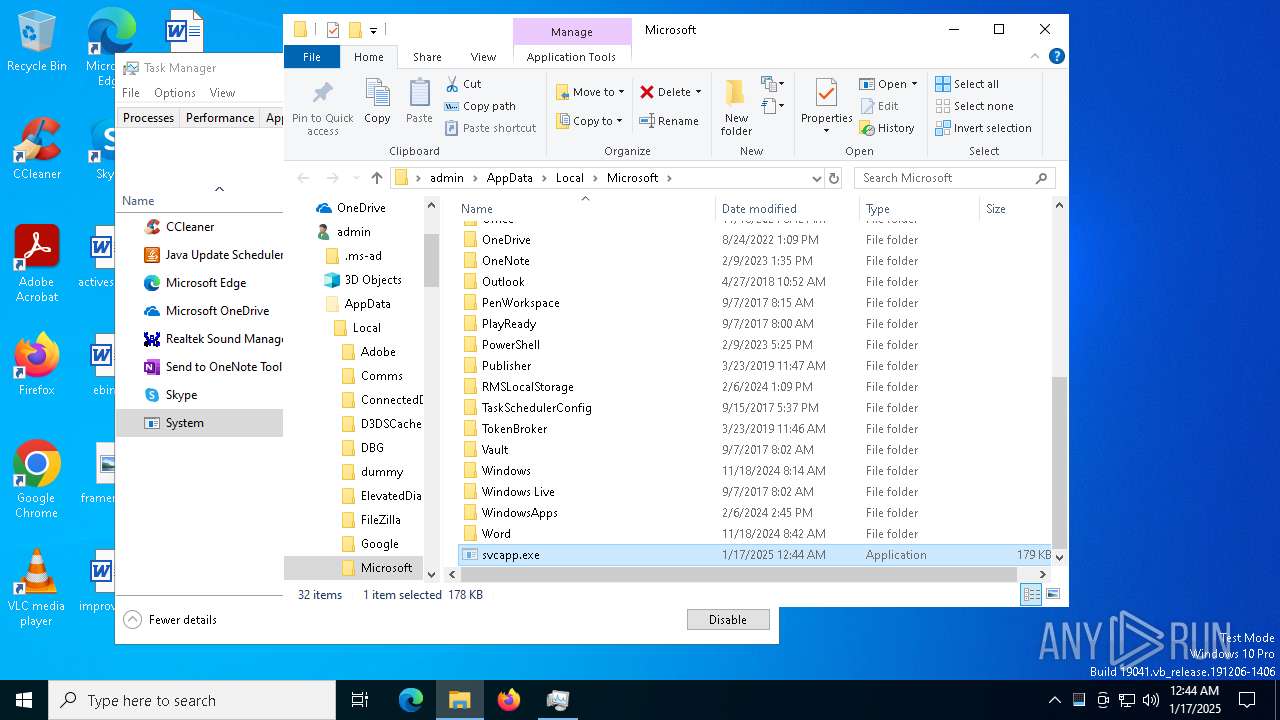1280x720 pixels.
Task: Click Invert selection in ribbon
Action: click(x=983, y=128)
